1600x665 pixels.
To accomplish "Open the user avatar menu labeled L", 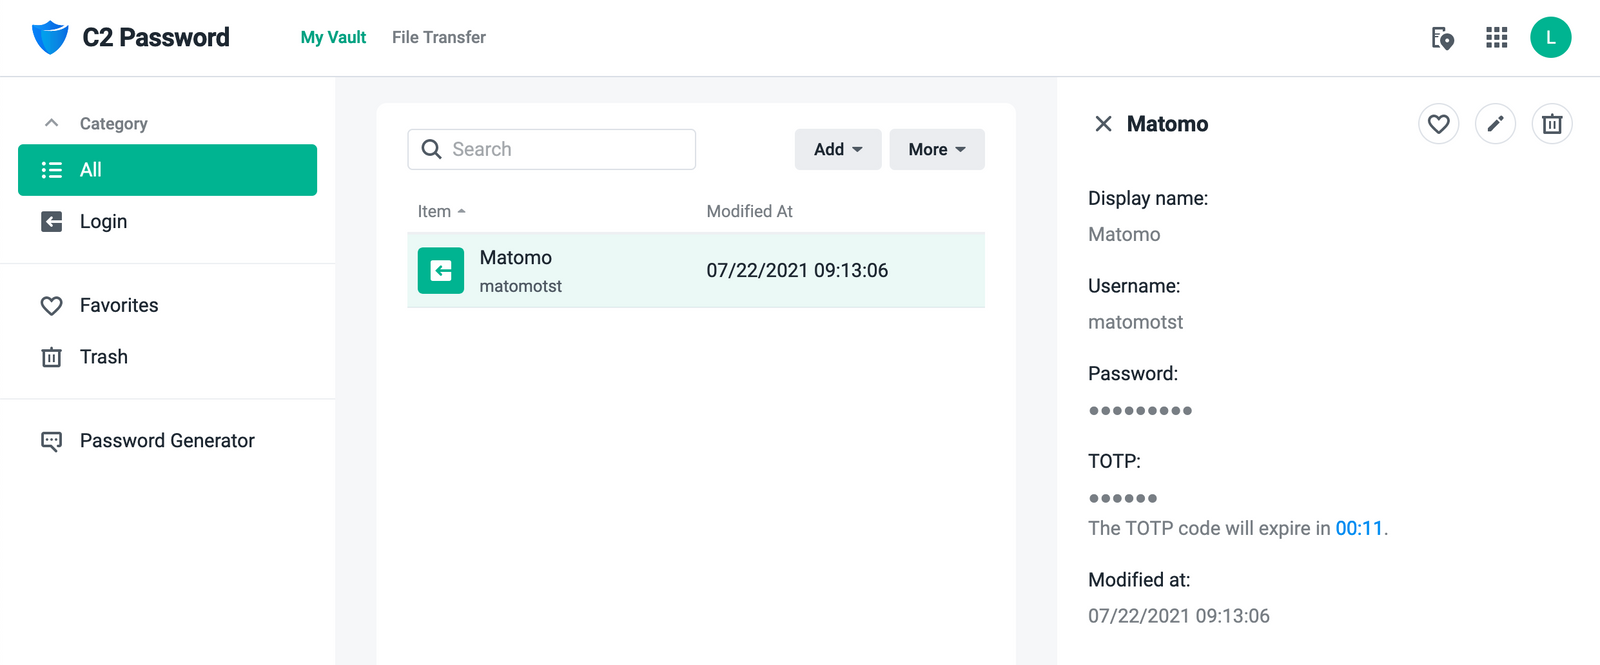I will tap(1550, 38).
